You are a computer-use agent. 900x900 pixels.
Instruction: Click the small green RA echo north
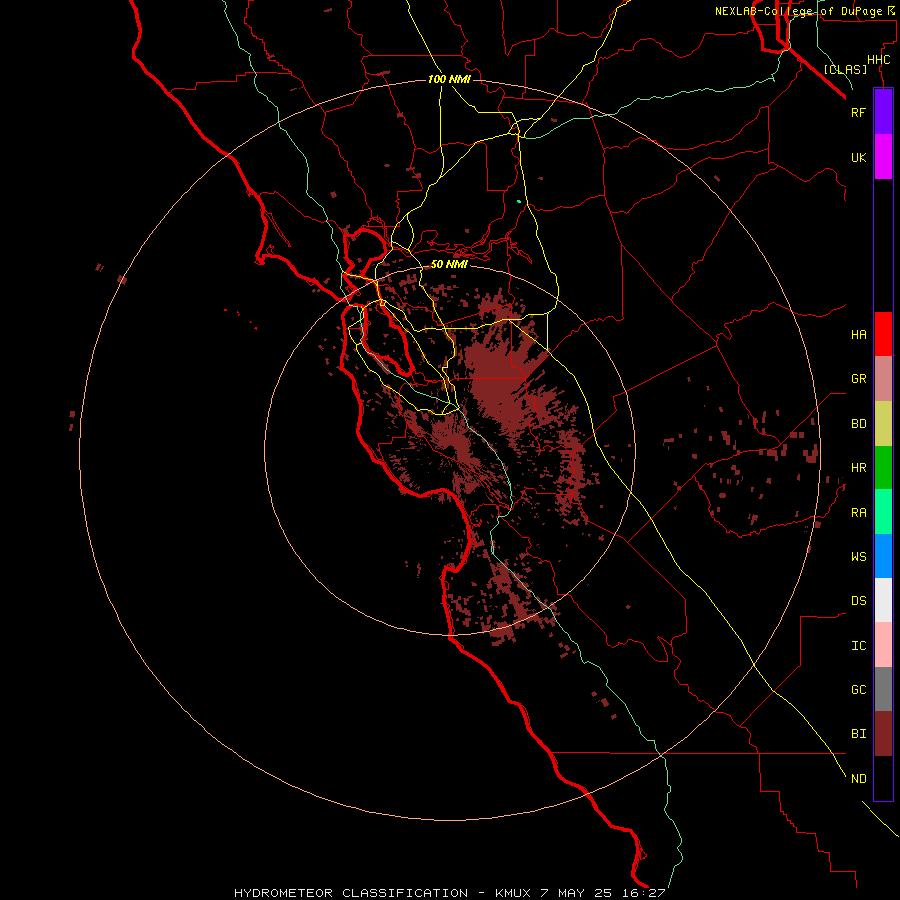(519, 201)
